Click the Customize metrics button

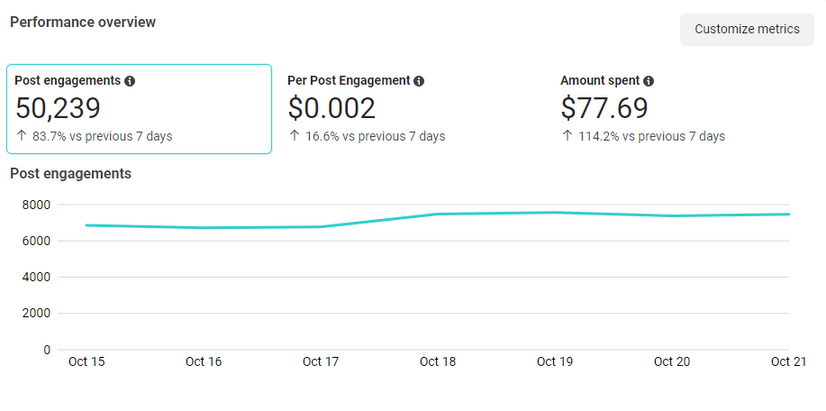click(746, 29)
